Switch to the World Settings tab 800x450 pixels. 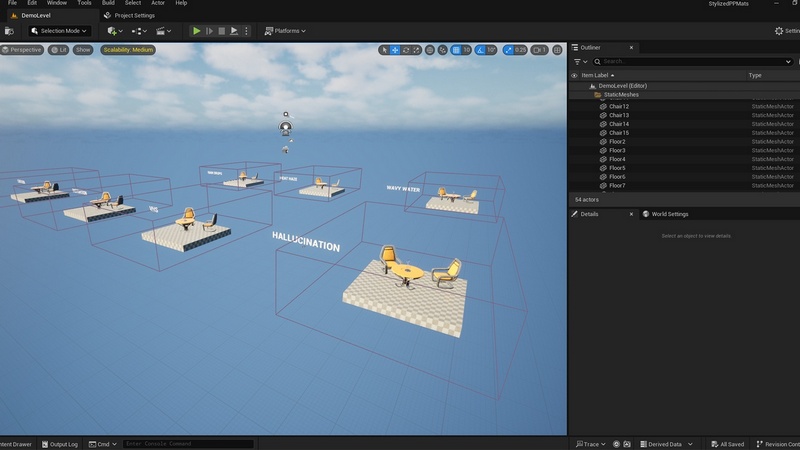[667, 214]
